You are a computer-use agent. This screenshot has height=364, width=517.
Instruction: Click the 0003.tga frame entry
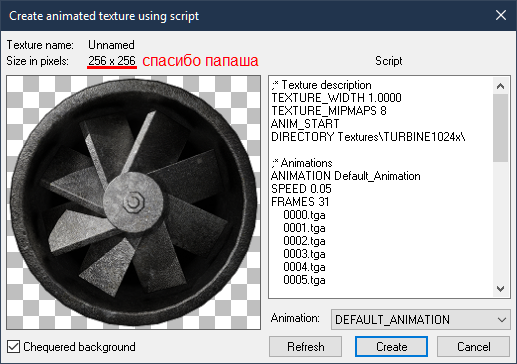pos(304,254)
